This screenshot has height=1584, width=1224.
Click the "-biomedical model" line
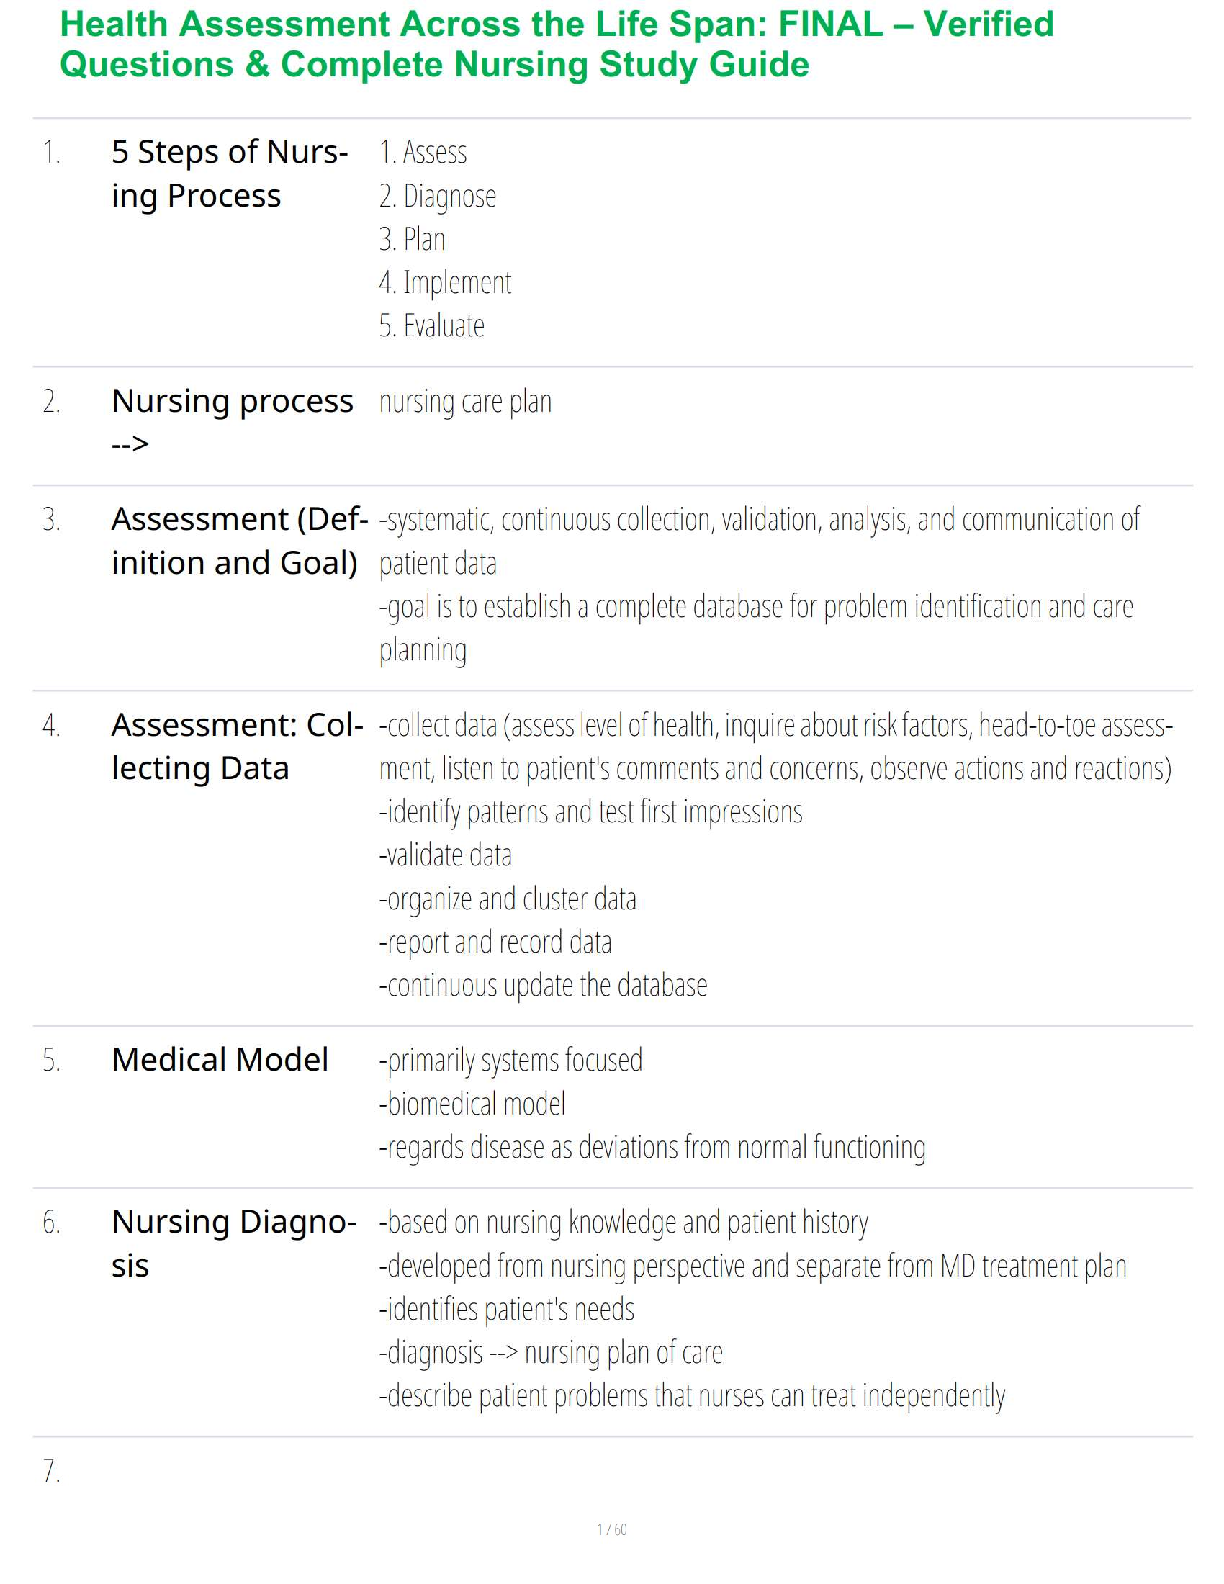(x=472, y=1105)
